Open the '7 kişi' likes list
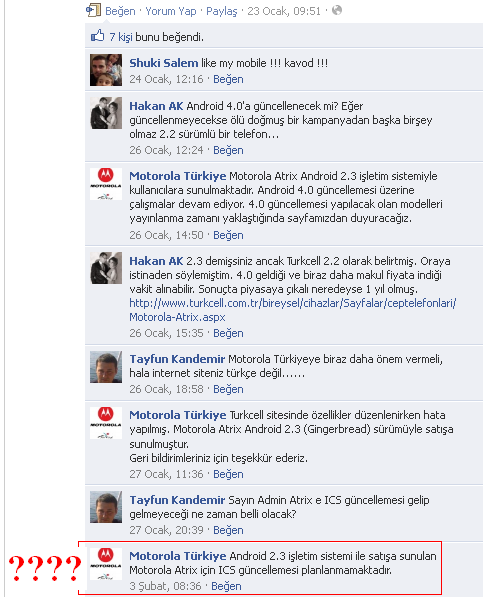483x598 pixels. pyautogui.click(x=121, y=37)
